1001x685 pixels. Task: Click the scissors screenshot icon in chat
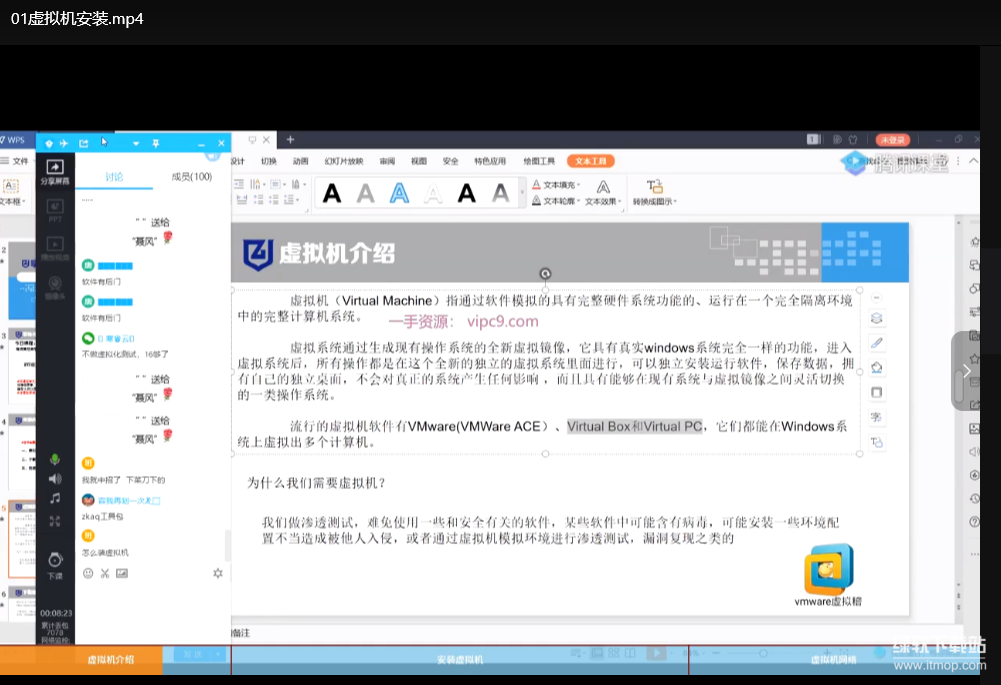click(105, 573)
